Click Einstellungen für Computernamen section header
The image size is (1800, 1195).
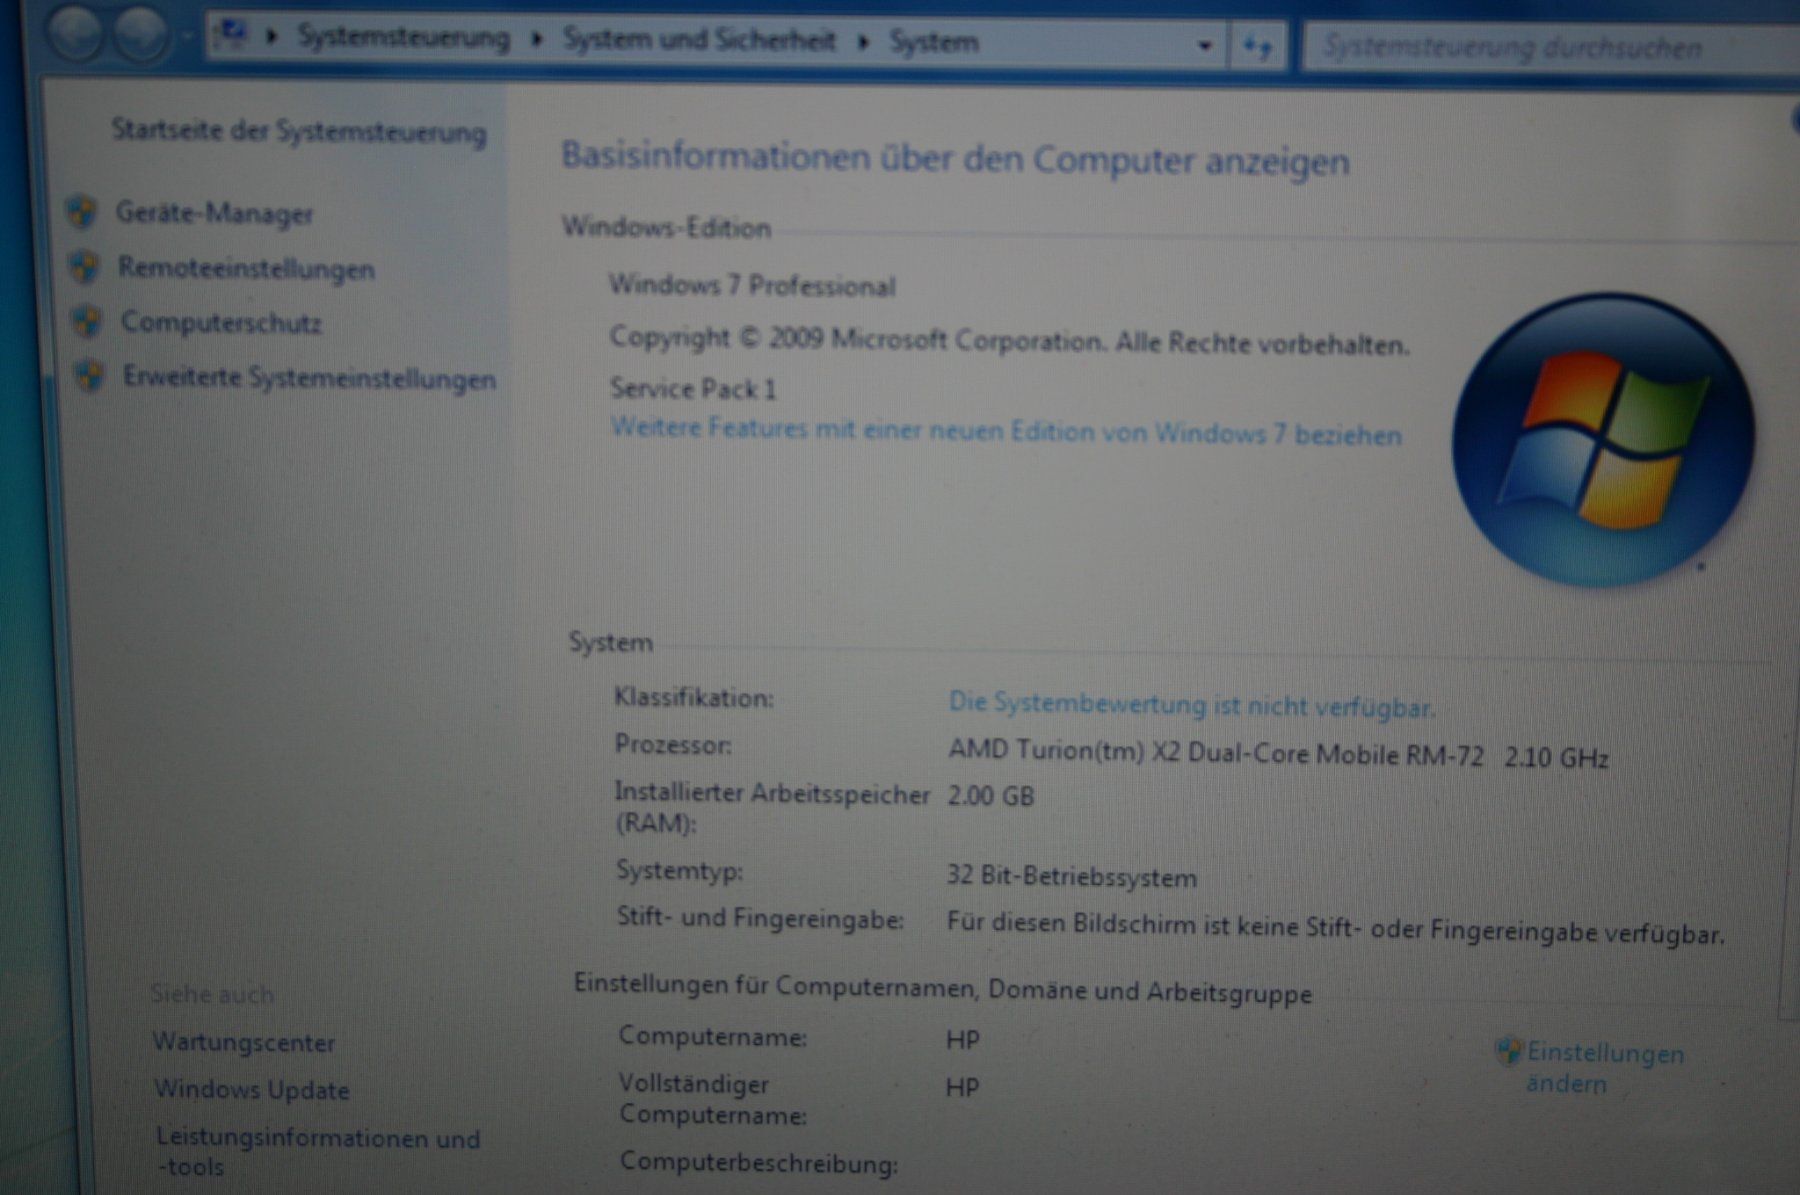point(943,989)
